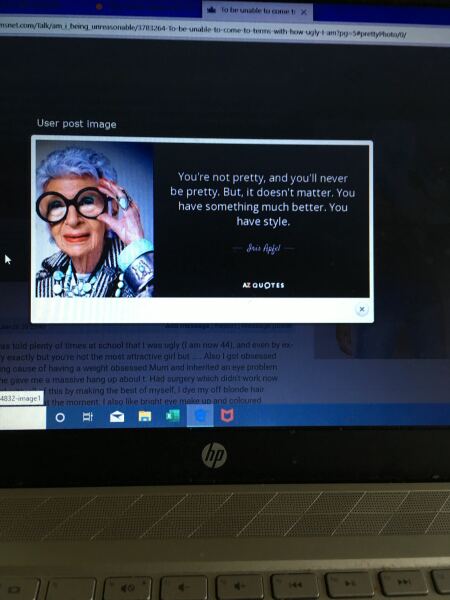Switch to the active Edge browser icon

200,416
